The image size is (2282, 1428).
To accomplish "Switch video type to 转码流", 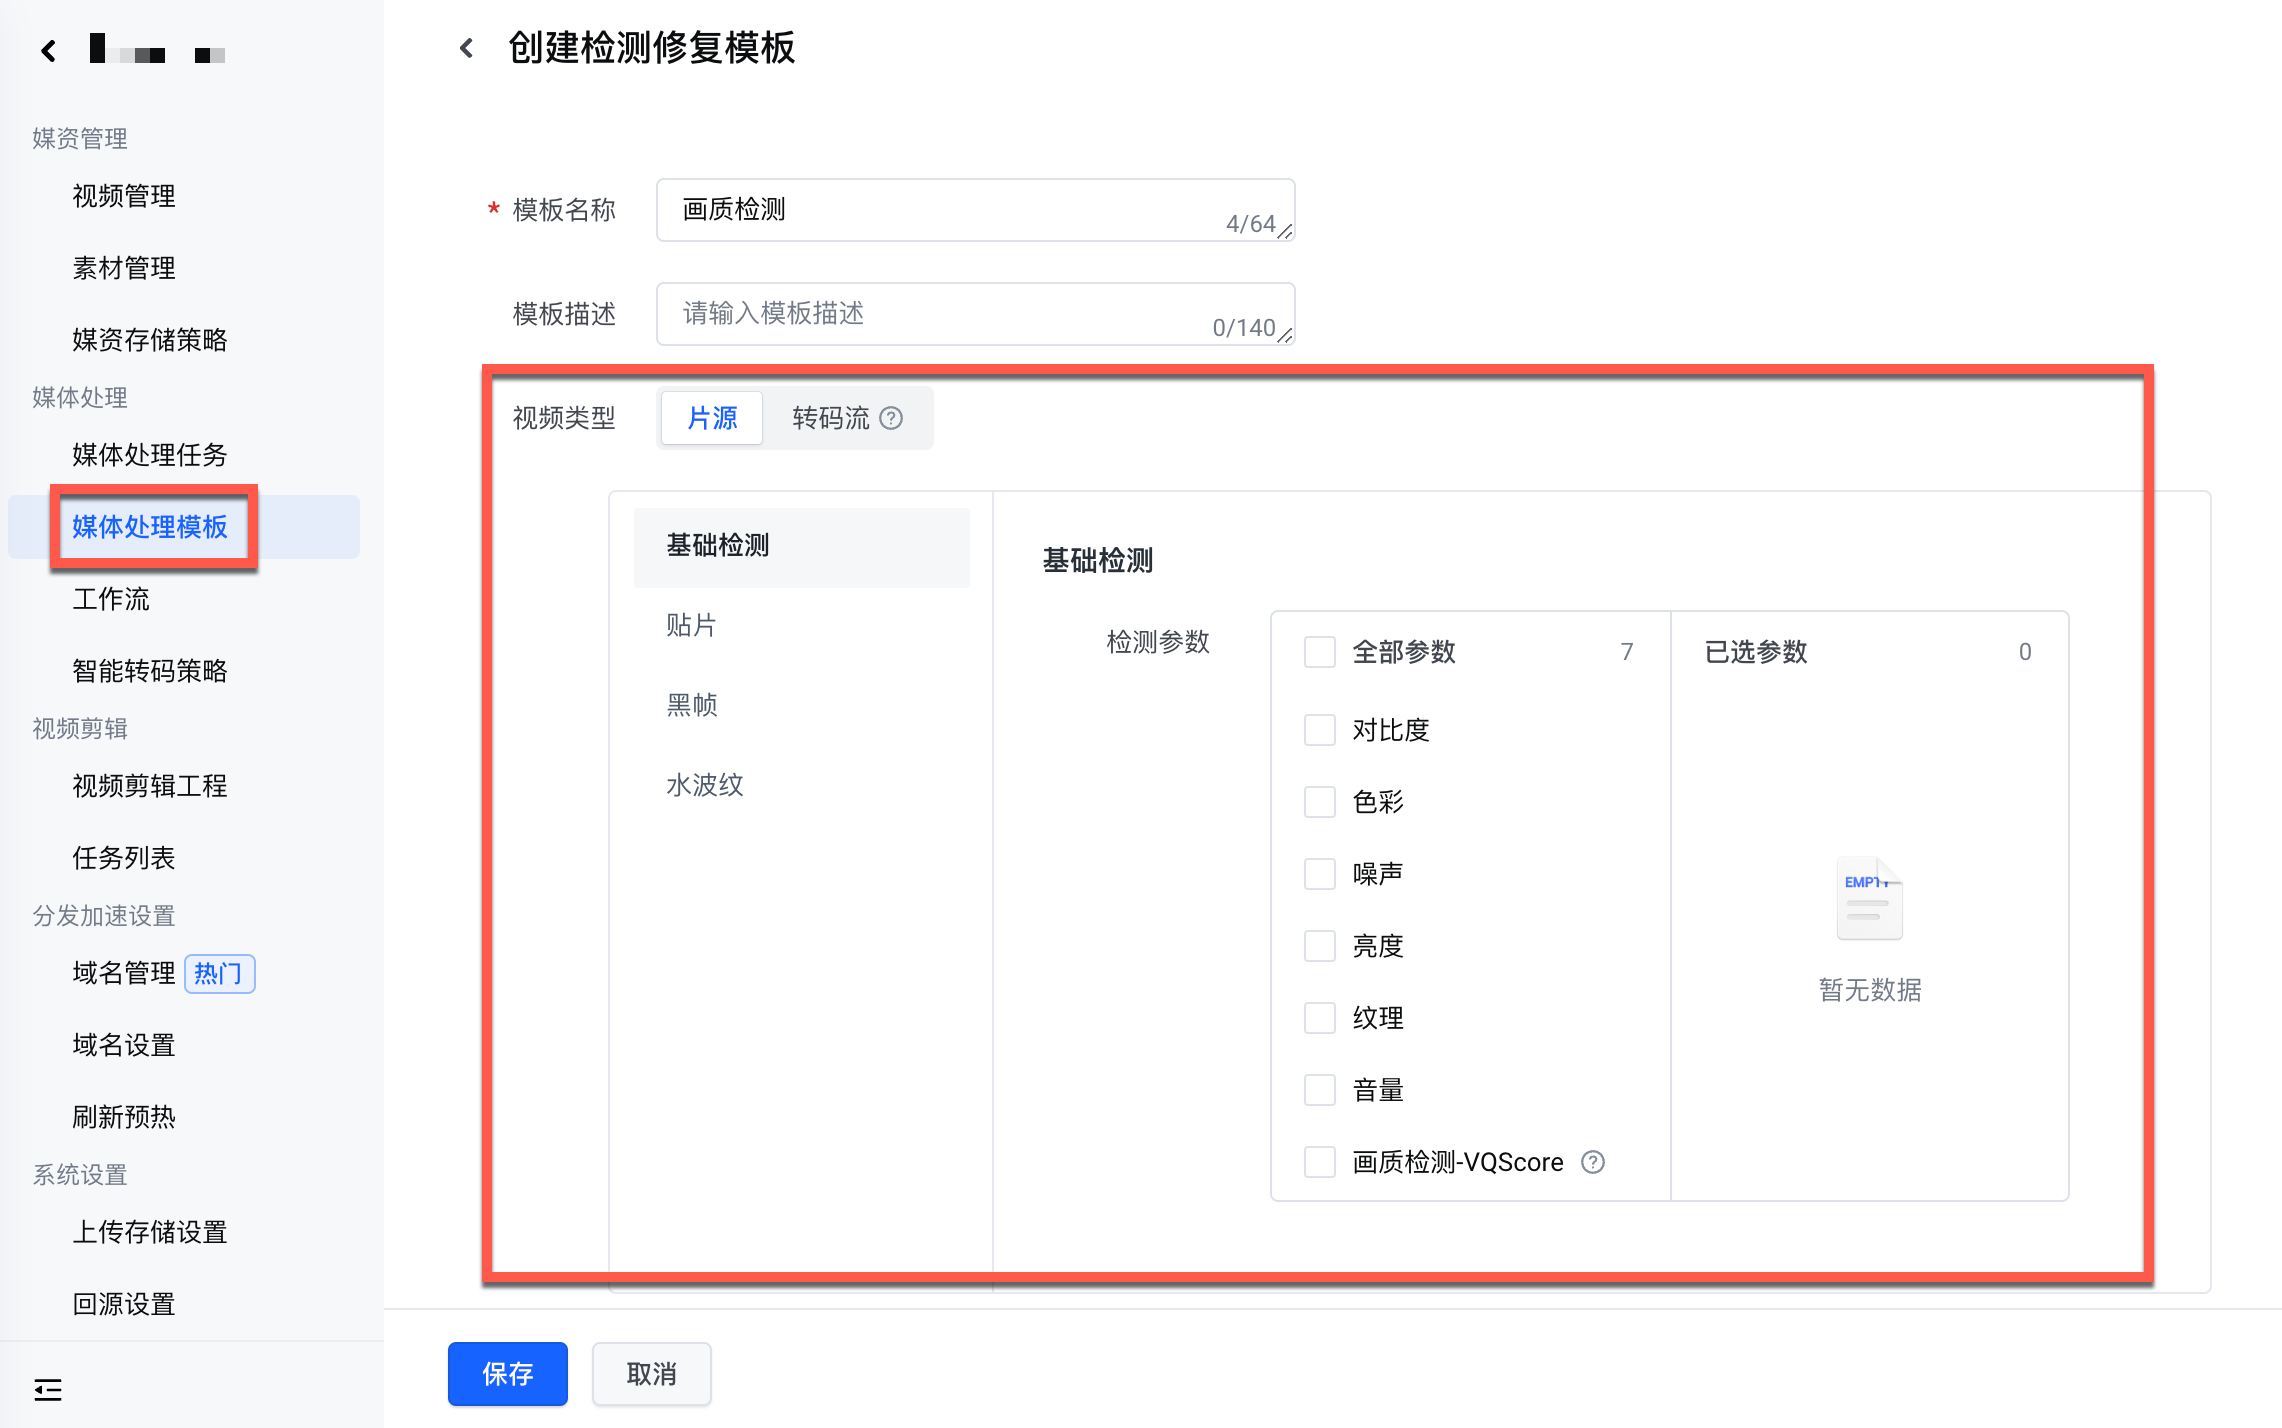I will coord(830,418).
